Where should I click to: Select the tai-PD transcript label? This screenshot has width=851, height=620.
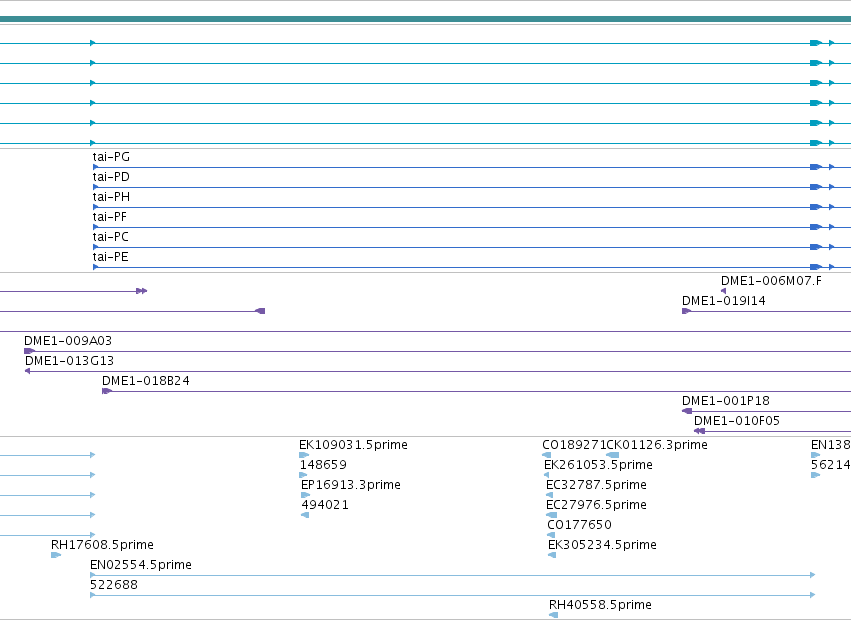tap(111, 177)
